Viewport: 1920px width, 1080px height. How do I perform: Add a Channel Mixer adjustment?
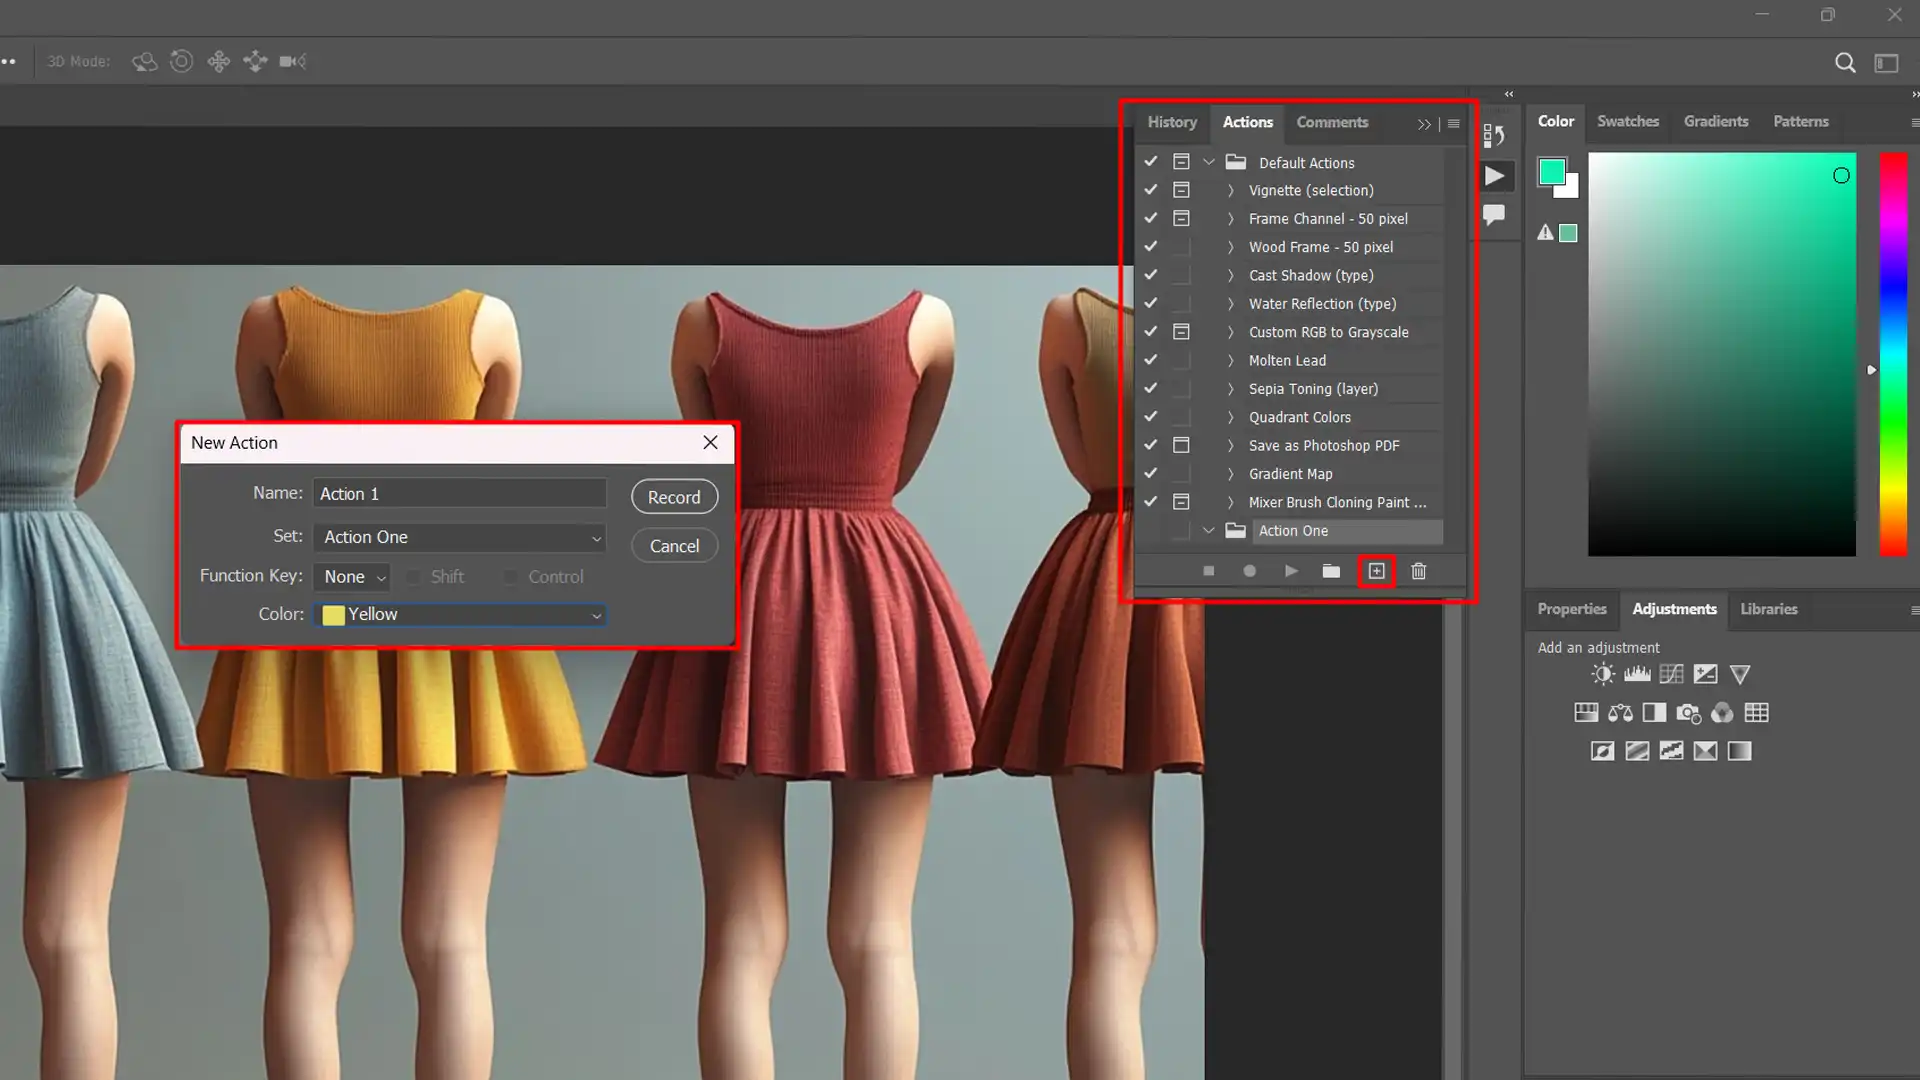(1722, 713)
